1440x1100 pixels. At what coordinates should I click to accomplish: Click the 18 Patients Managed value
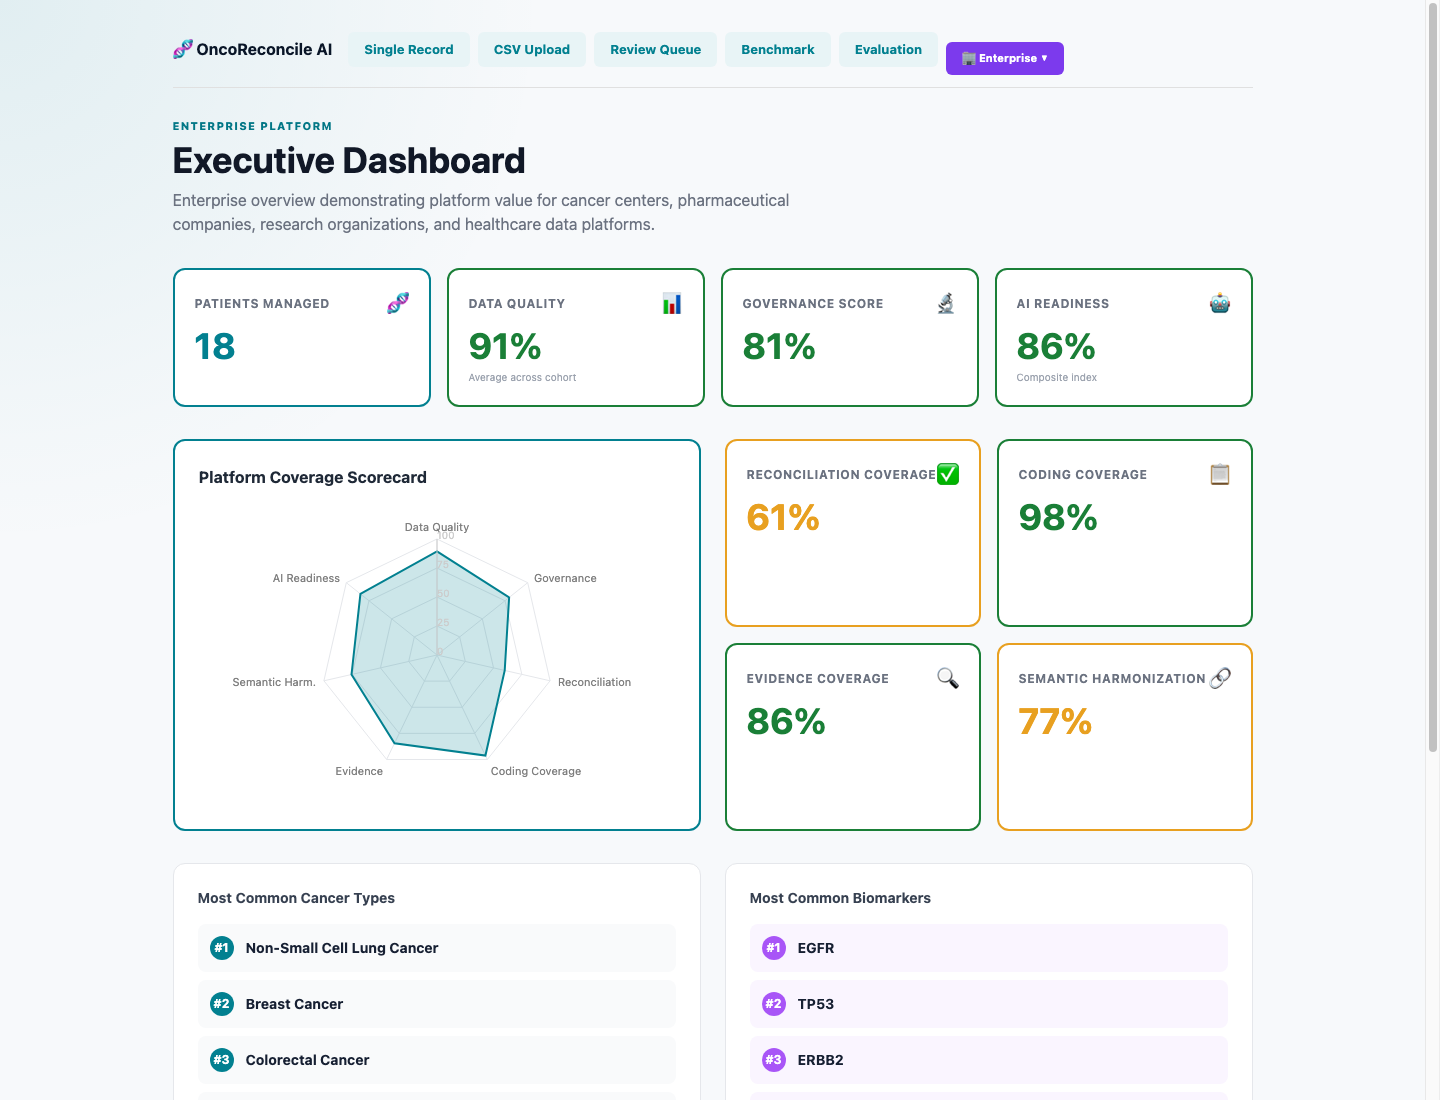[x=215, y=346]
